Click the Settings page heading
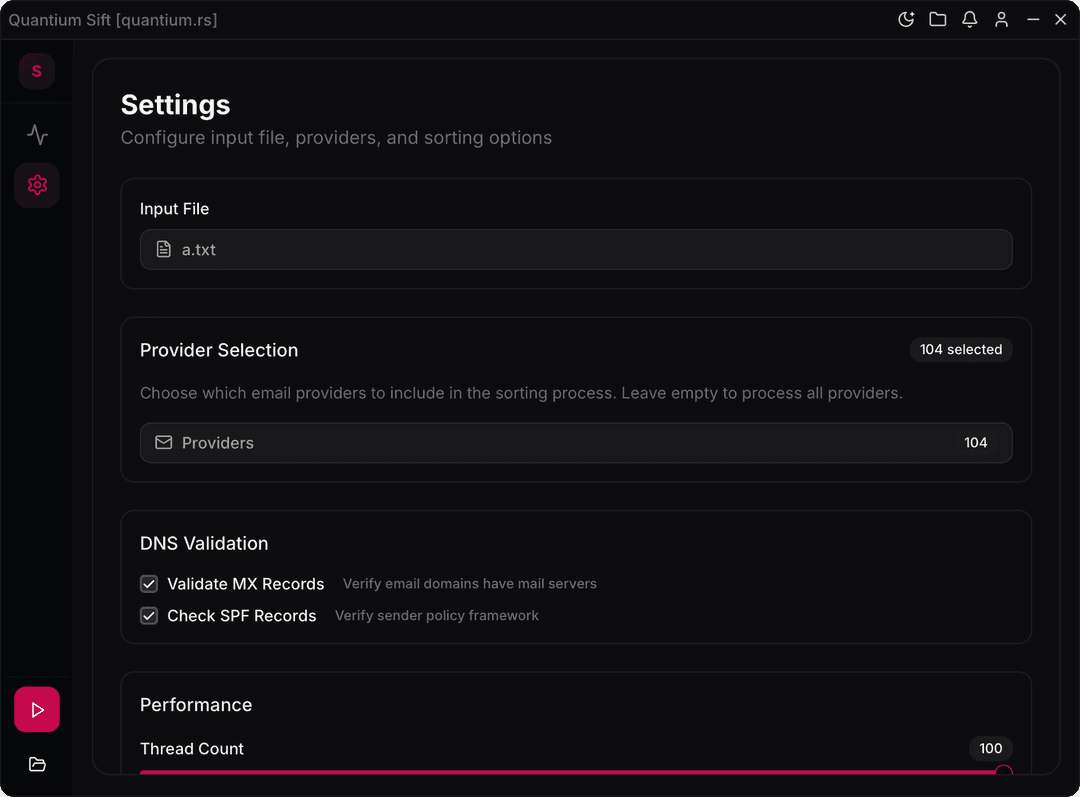 click(x=176, y=105)
